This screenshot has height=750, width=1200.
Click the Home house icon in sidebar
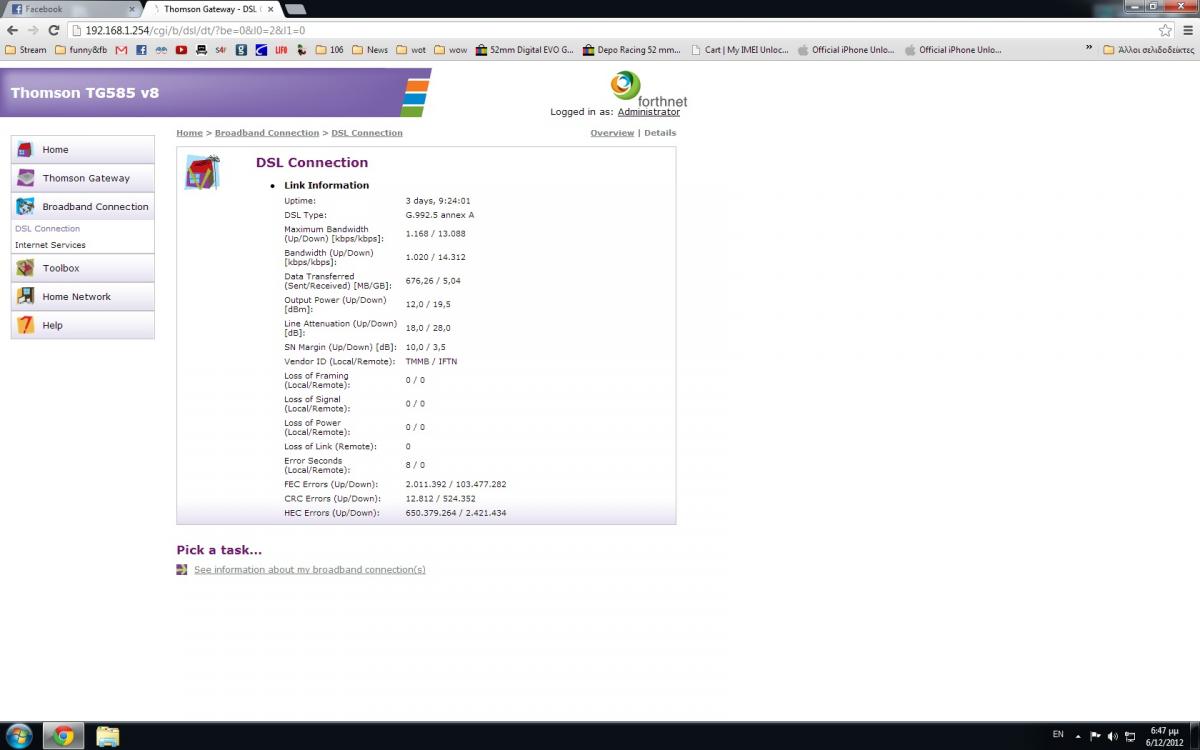pos(25,150)
